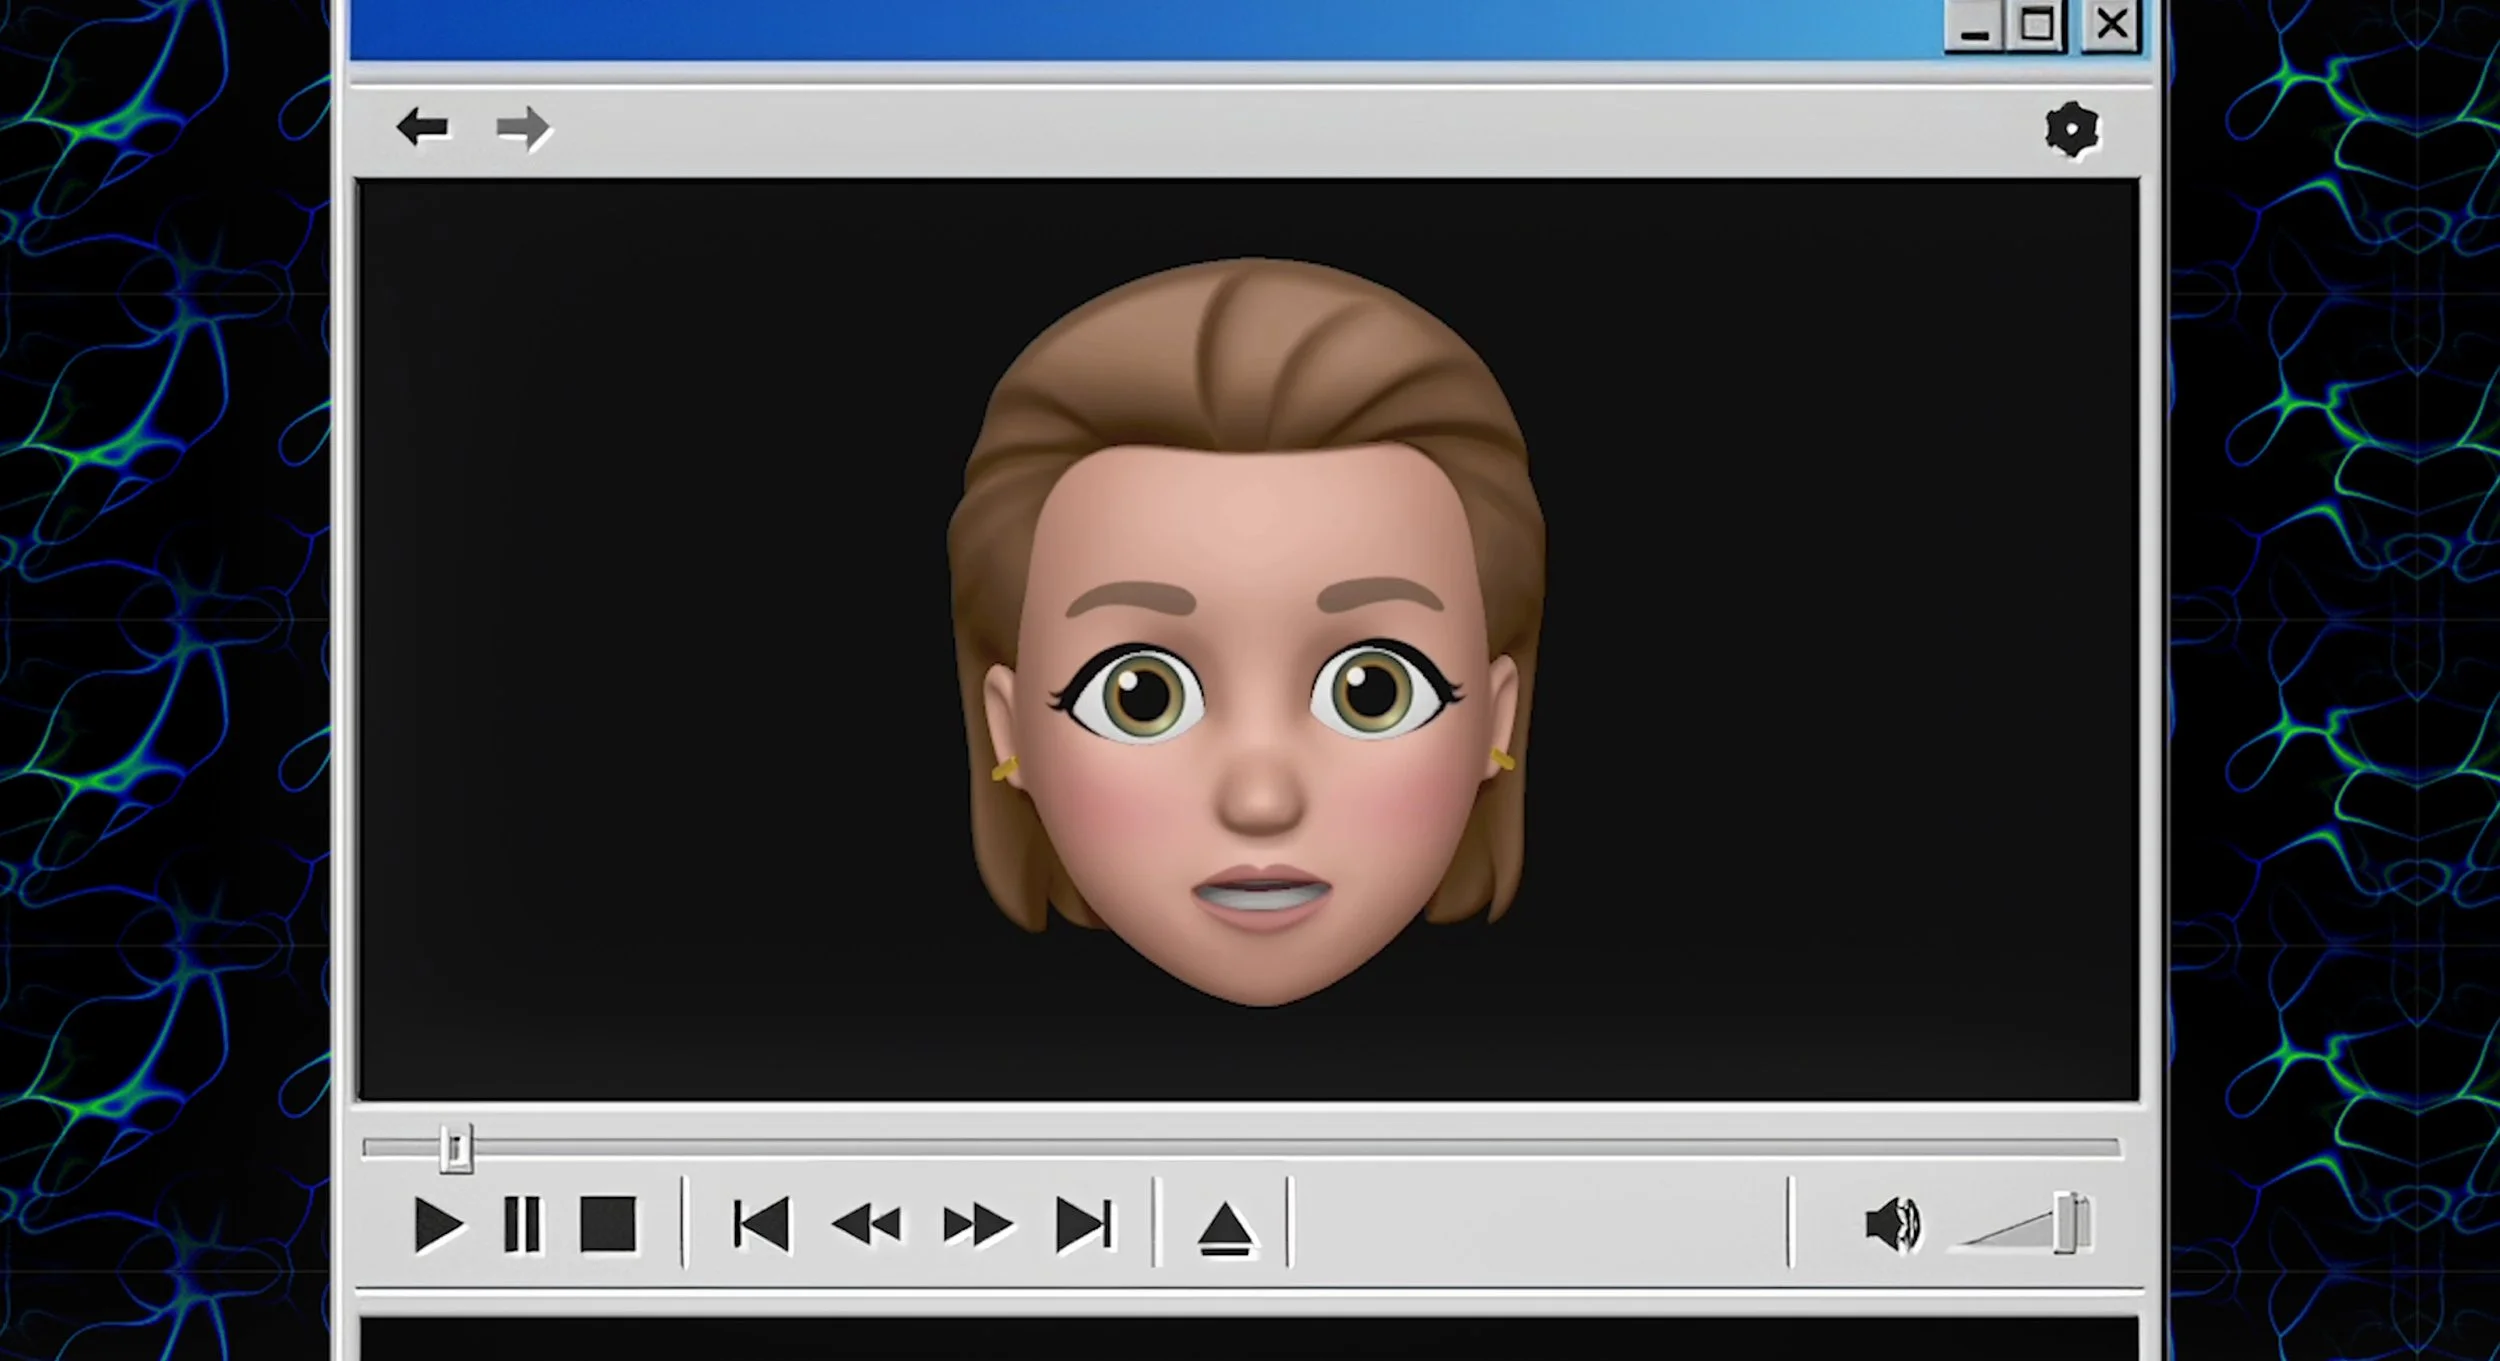Maximize the media player window
This screenshot has height=1361, width=2500.
(2036, 24)
